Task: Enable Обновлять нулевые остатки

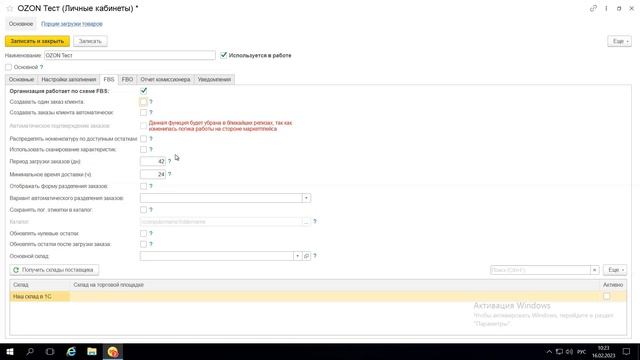Action: [x=143, y=233]
